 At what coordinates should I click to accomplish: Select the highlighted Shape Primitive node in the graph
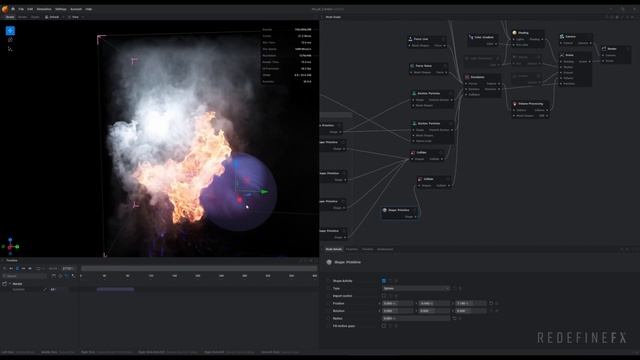click(x=399, y=213)
